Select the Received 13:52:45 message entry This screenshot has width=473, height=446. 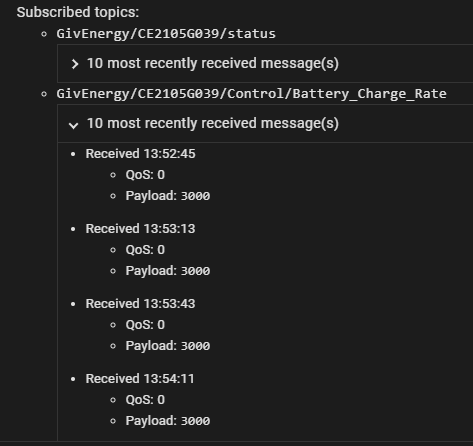pos(140,154)
